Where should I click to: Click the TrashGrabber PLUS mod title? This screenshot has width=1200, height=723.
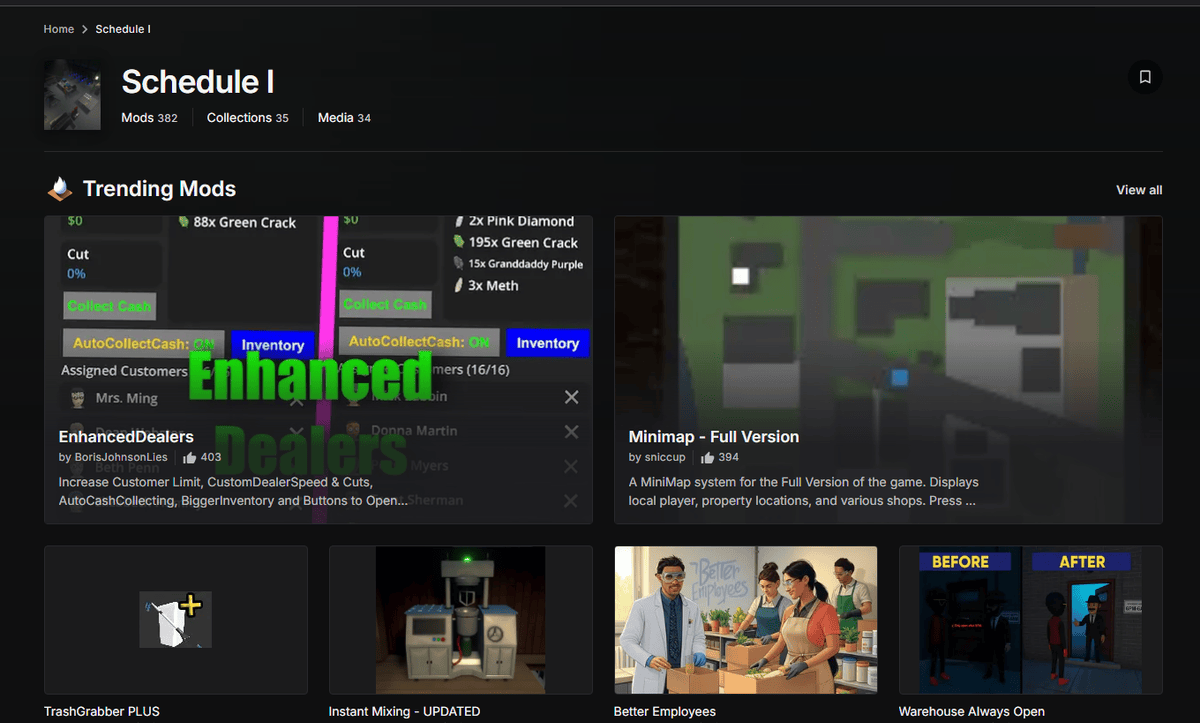tap(102, 712)
